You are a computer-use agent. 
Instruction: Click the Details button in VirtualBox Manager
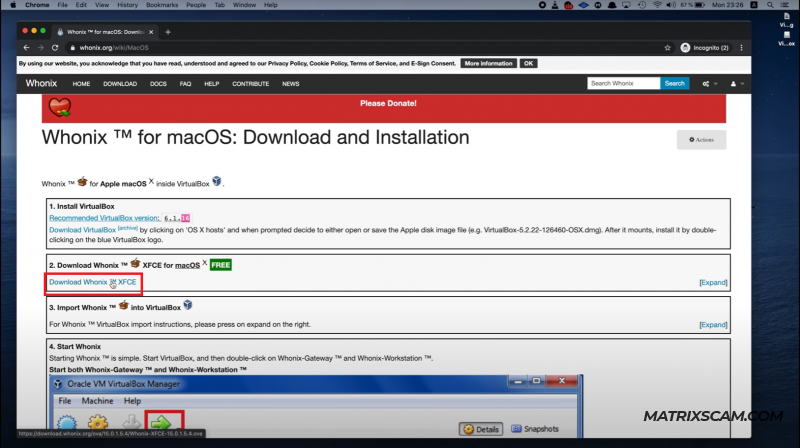pos(481,429)
